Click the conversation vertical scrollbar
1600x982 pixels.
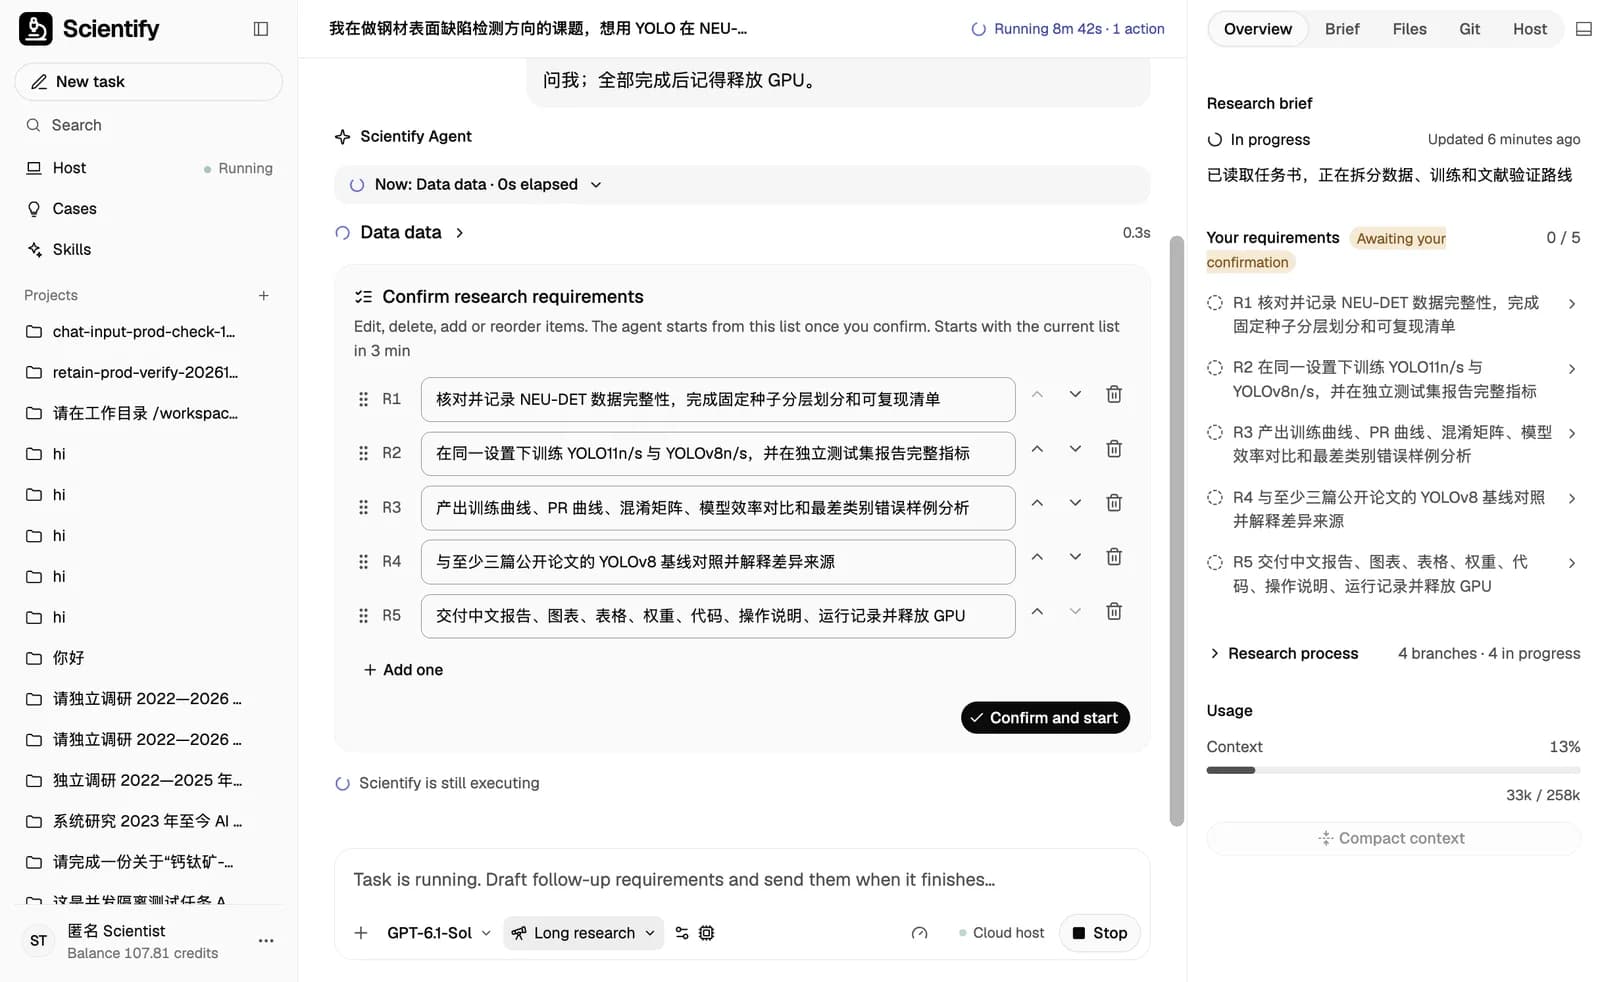click(1177, 531)
